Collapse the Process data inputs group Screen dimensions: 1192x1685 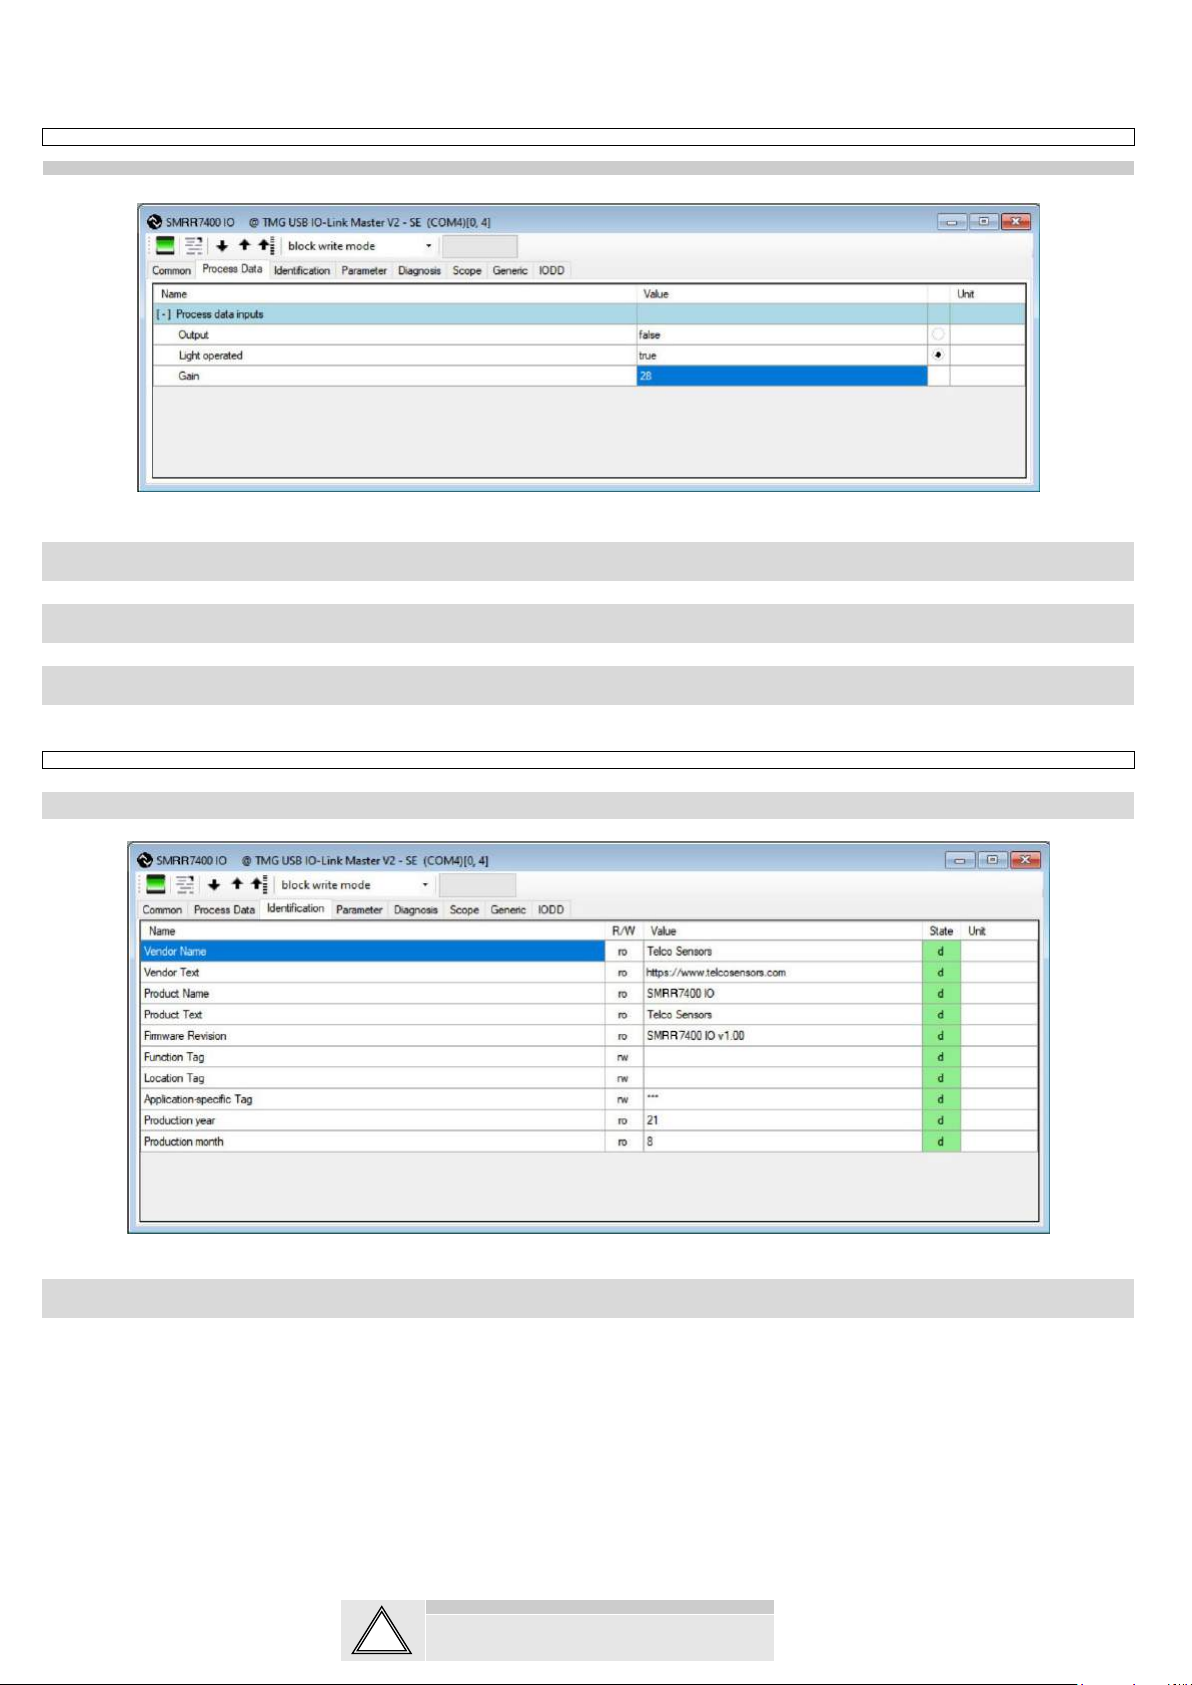[x=163, y=314]
